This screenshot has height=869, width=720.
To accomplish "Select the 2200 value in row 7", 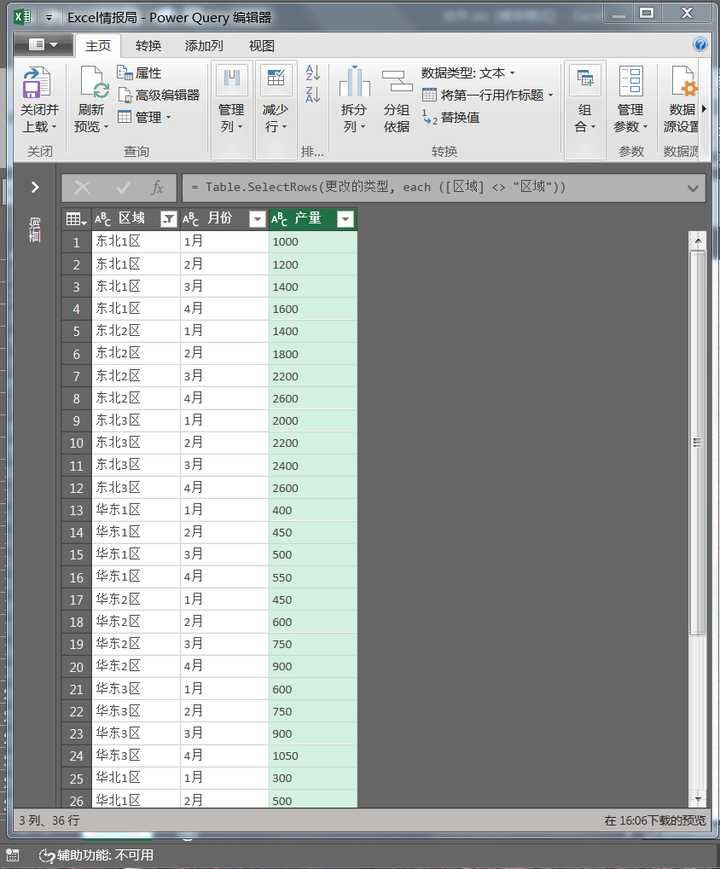I will click(313, 376).
